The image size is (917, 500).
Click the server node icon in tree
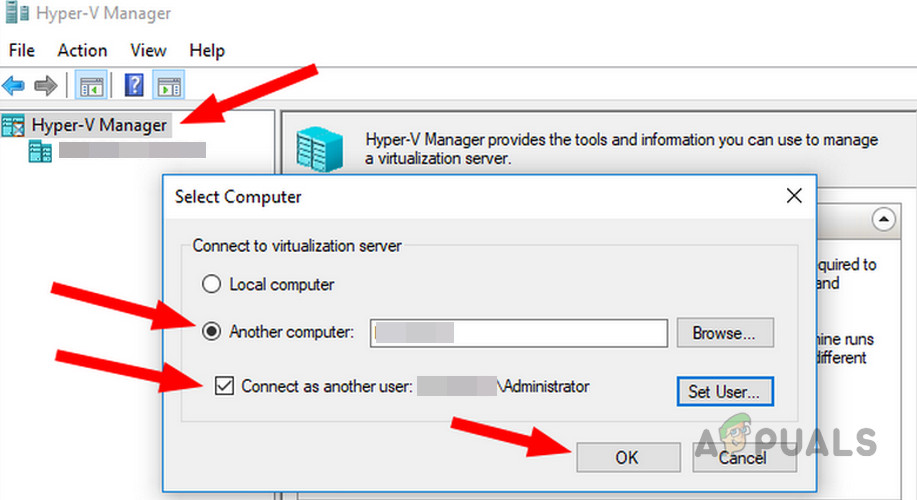[x=40, y=151]
